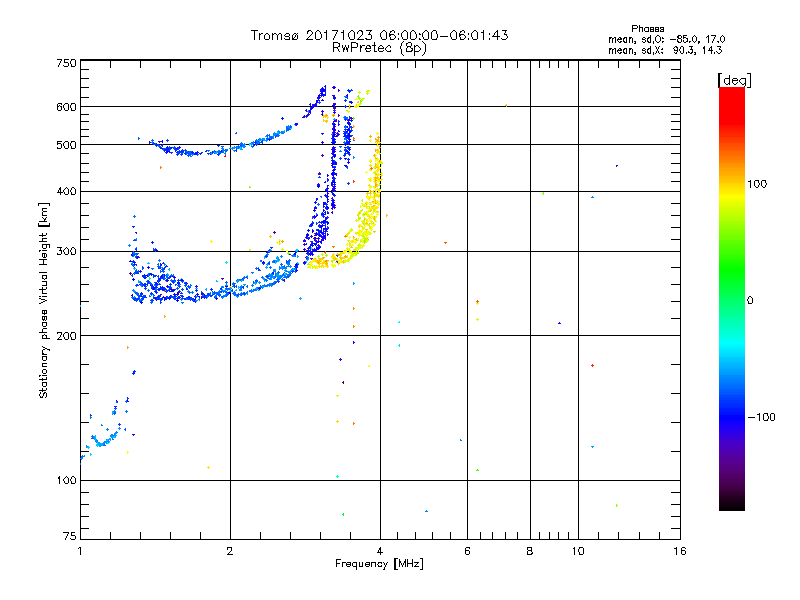Click the colorbar '-100' tick label
The width and height of the screenshot is (800, 600).
click(x=762, y=417)
